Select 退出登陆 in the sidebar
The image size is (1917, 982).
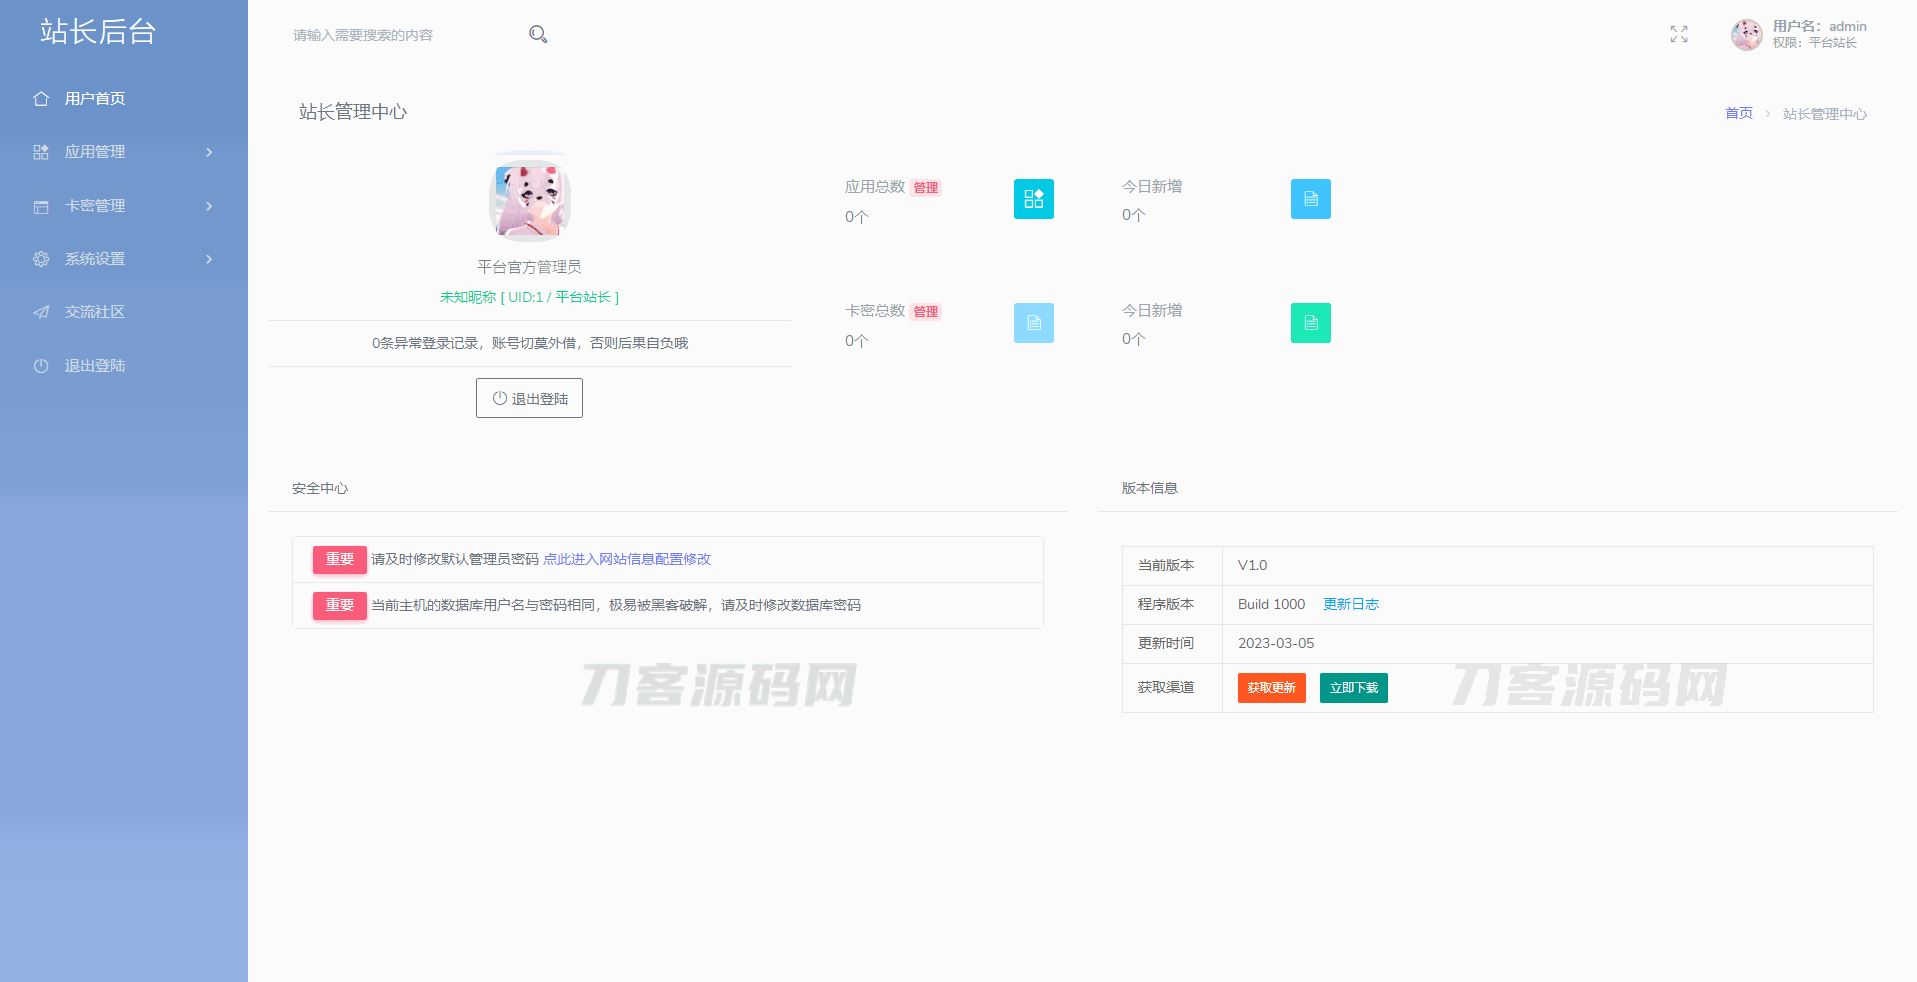(x=95, y=366)
